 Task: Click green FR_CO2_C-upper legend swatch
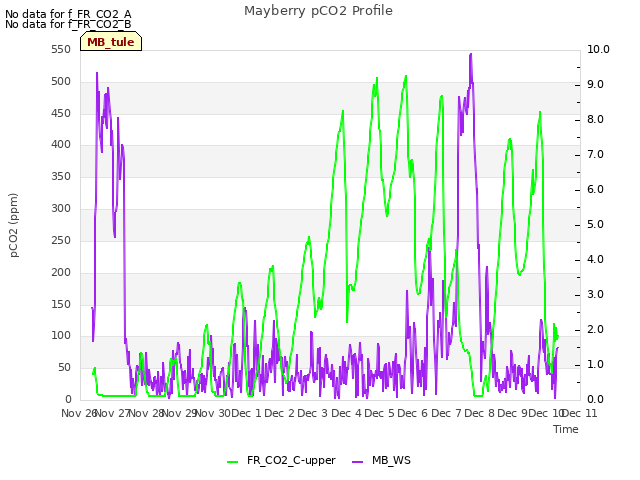tap(233, 461)
